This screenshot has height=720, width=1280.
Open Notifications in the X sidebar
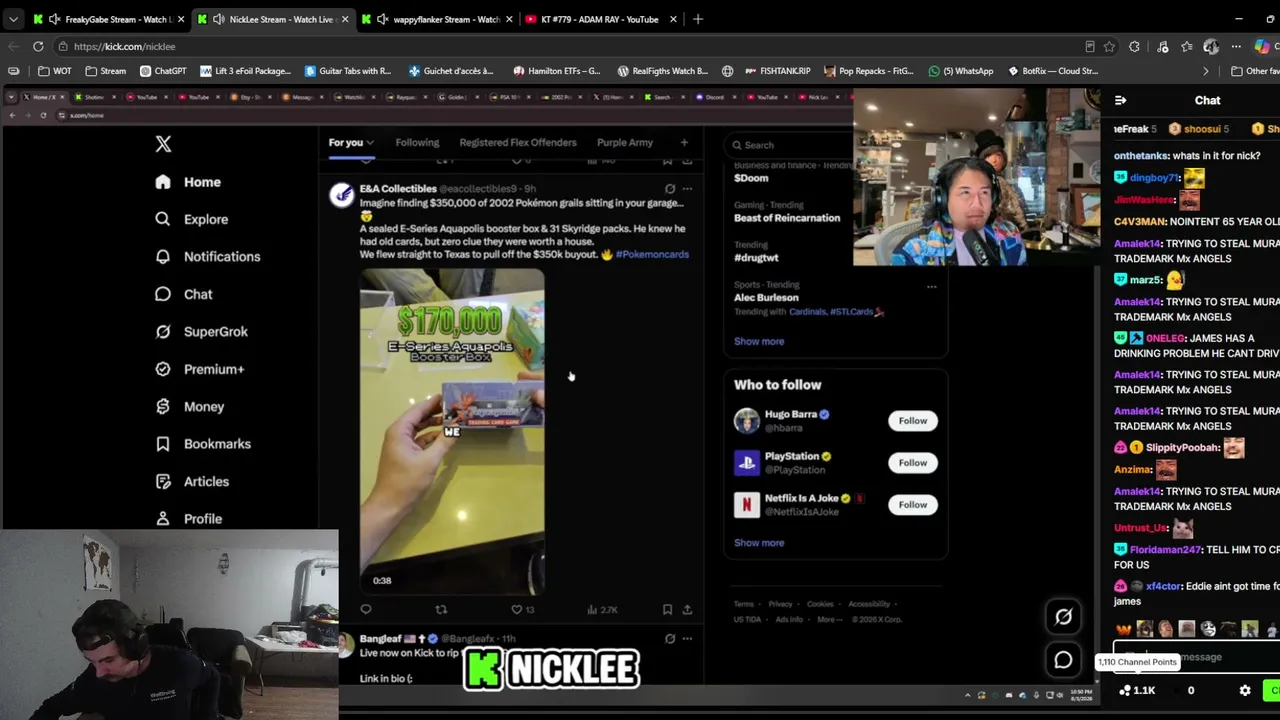pyautogui.click(x=207, y=257)
